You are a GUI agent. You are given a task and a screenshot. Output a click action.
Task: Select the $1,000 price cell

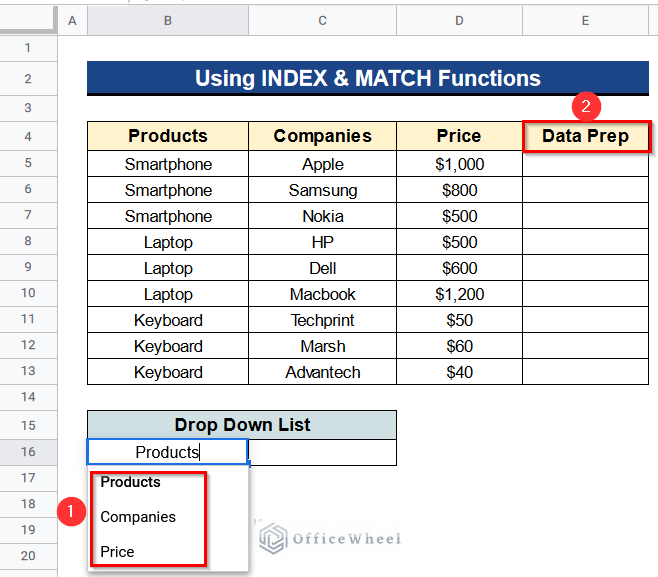460,164
